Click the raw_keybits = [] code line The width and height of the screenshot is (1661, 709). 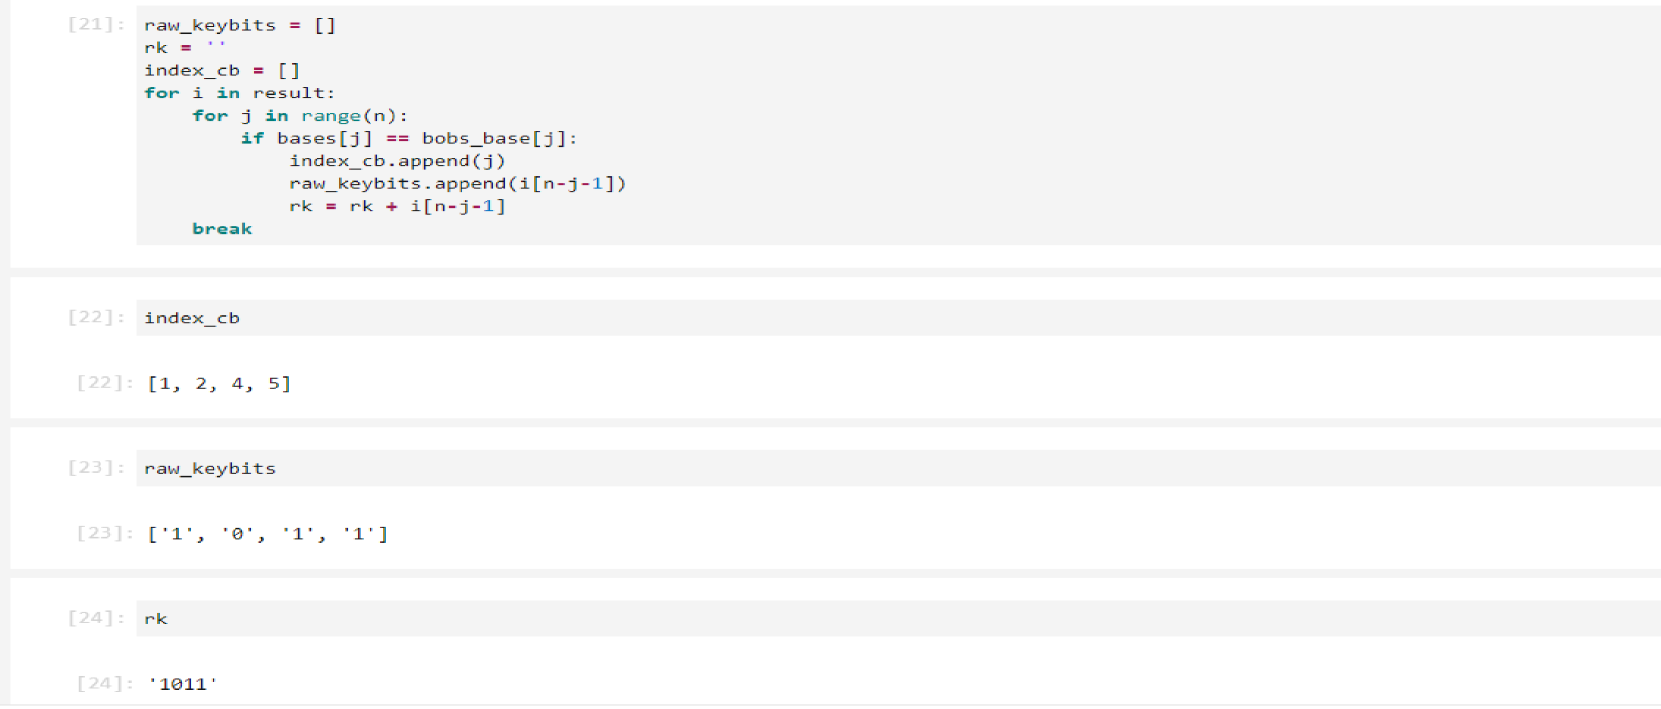[x=239, y=25]
